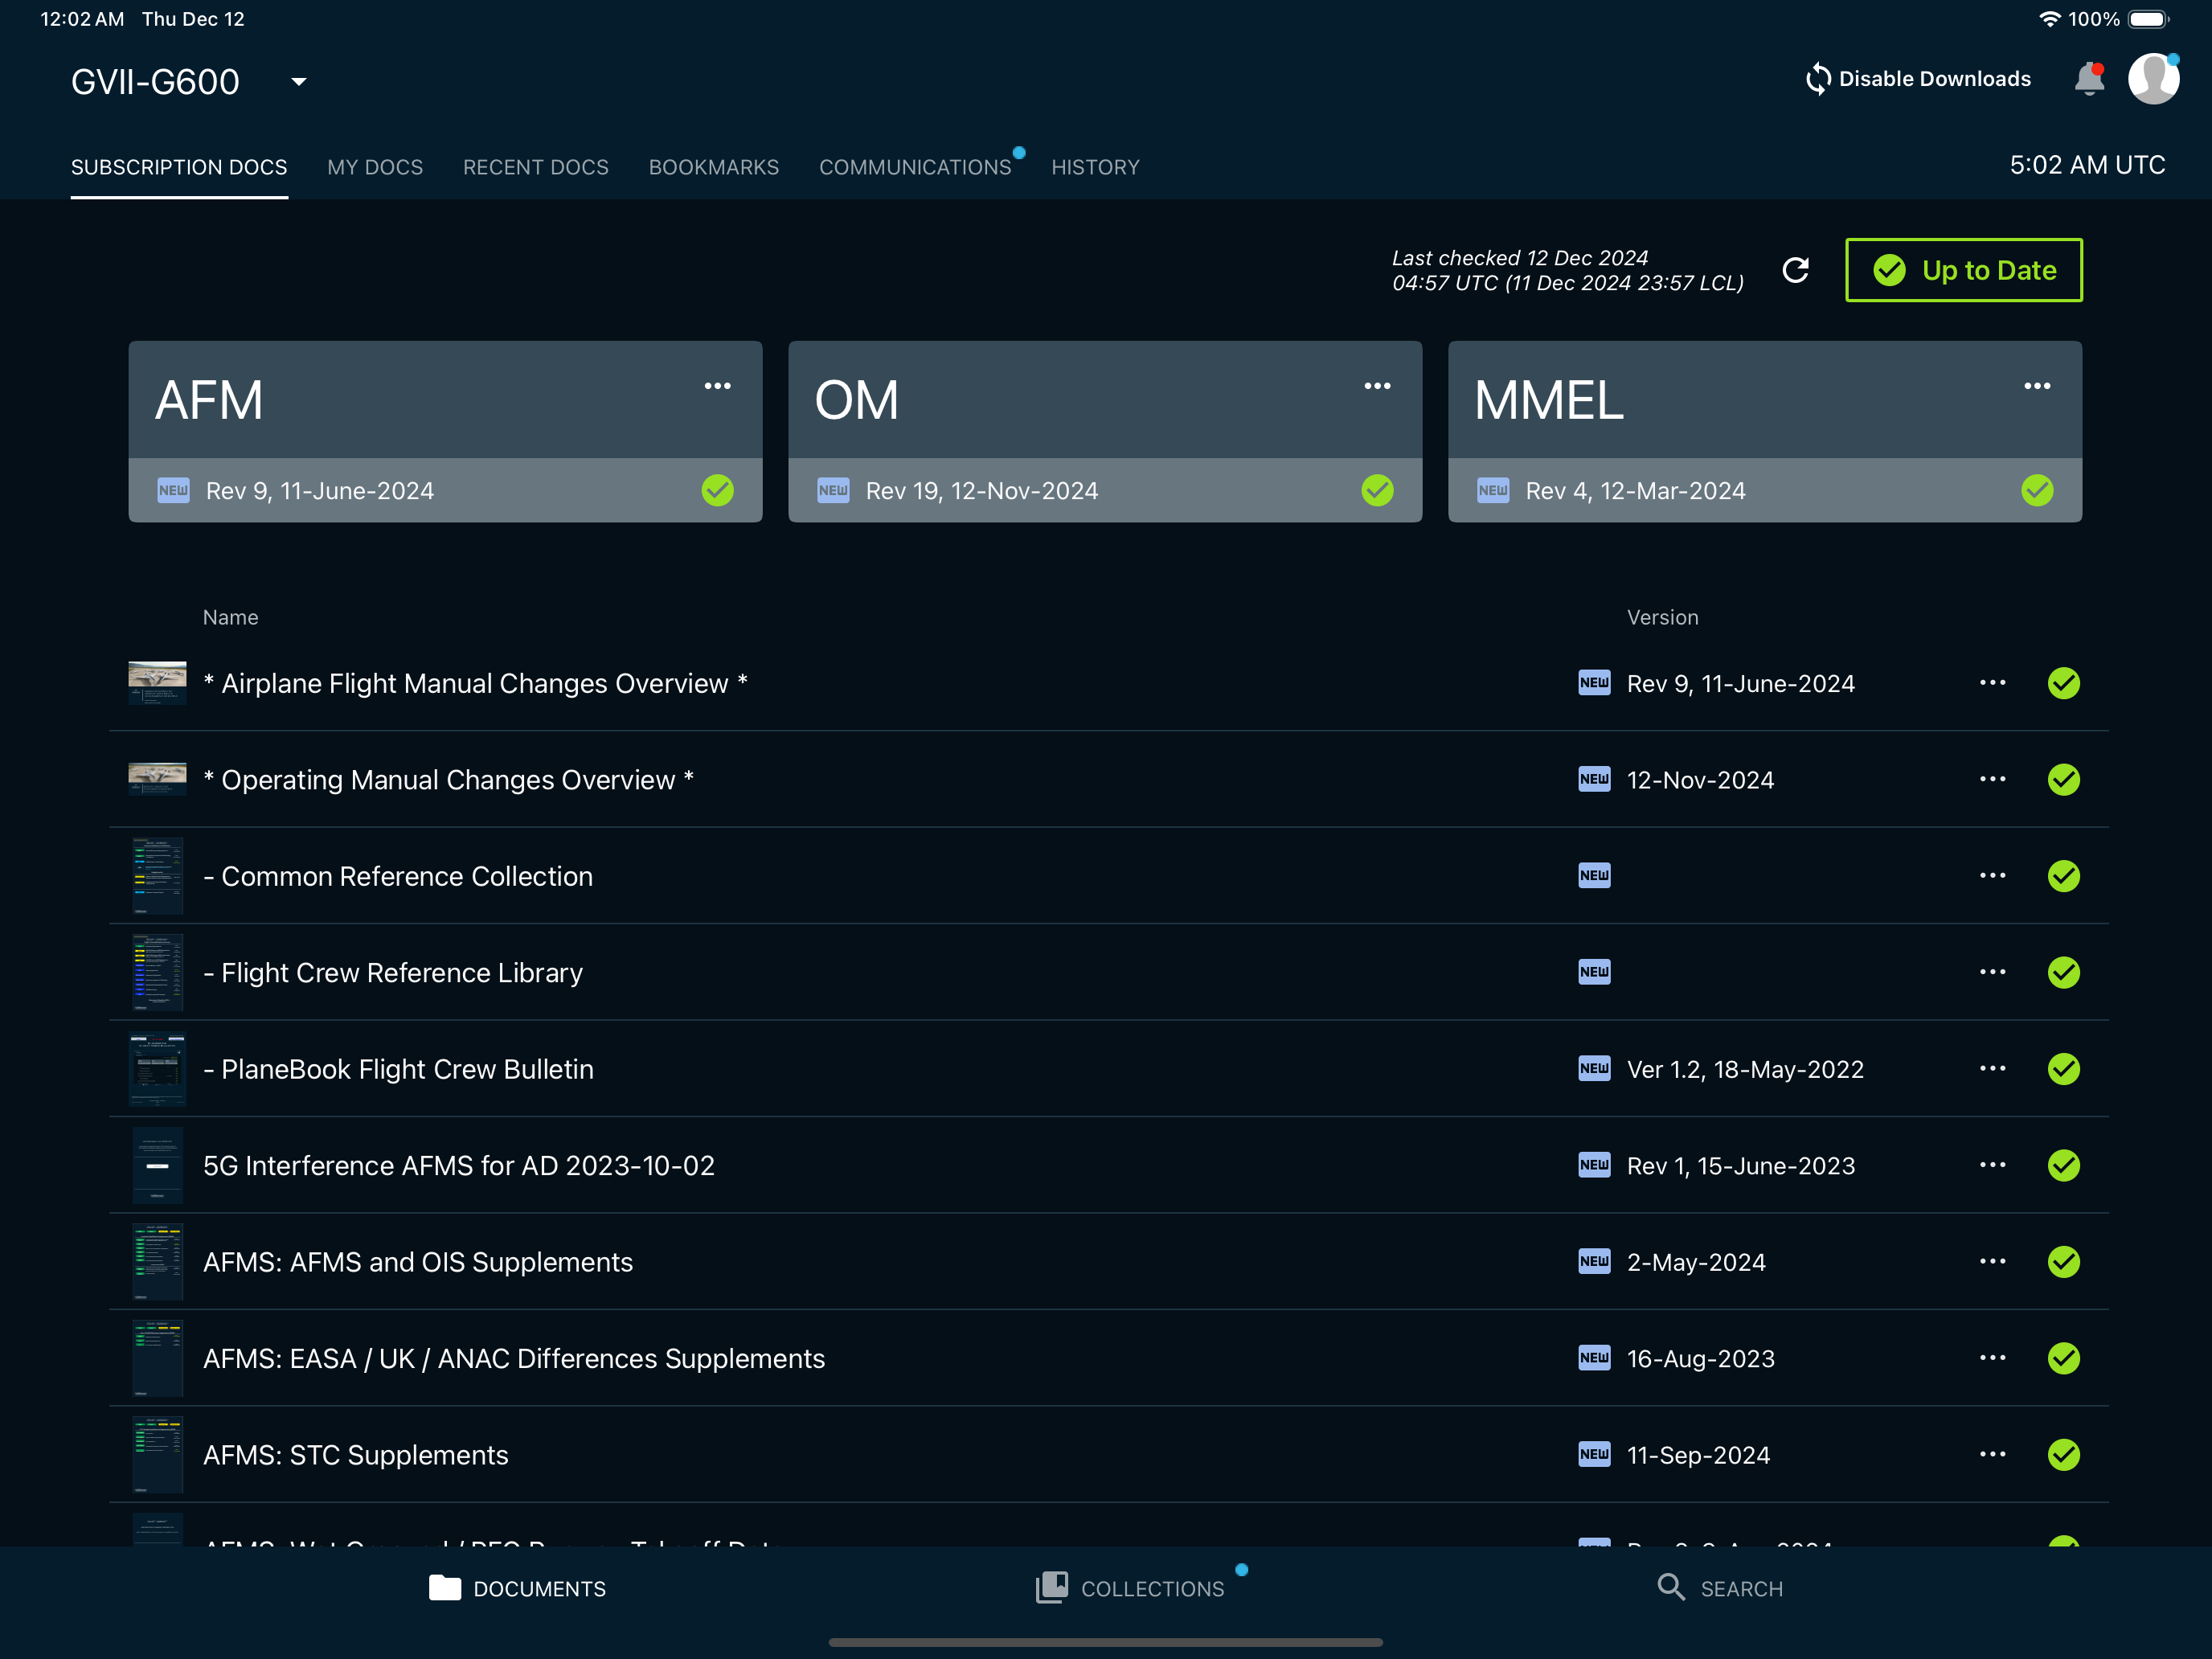
Task: Open more options for PlaneBook Flight Crew Bulletin
Action: (x=1993, y=1069)
